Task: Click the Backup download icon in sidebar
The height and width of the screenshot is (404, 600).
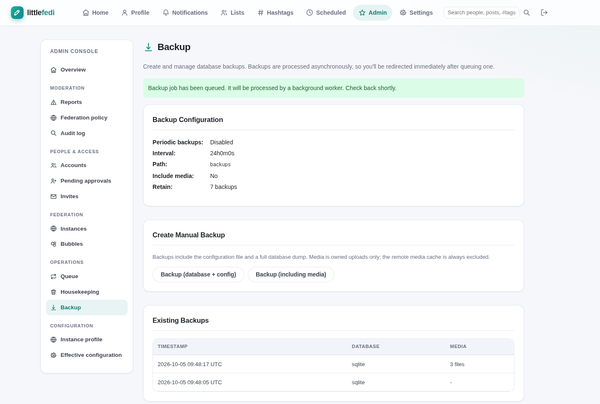Action: [54, 308]
